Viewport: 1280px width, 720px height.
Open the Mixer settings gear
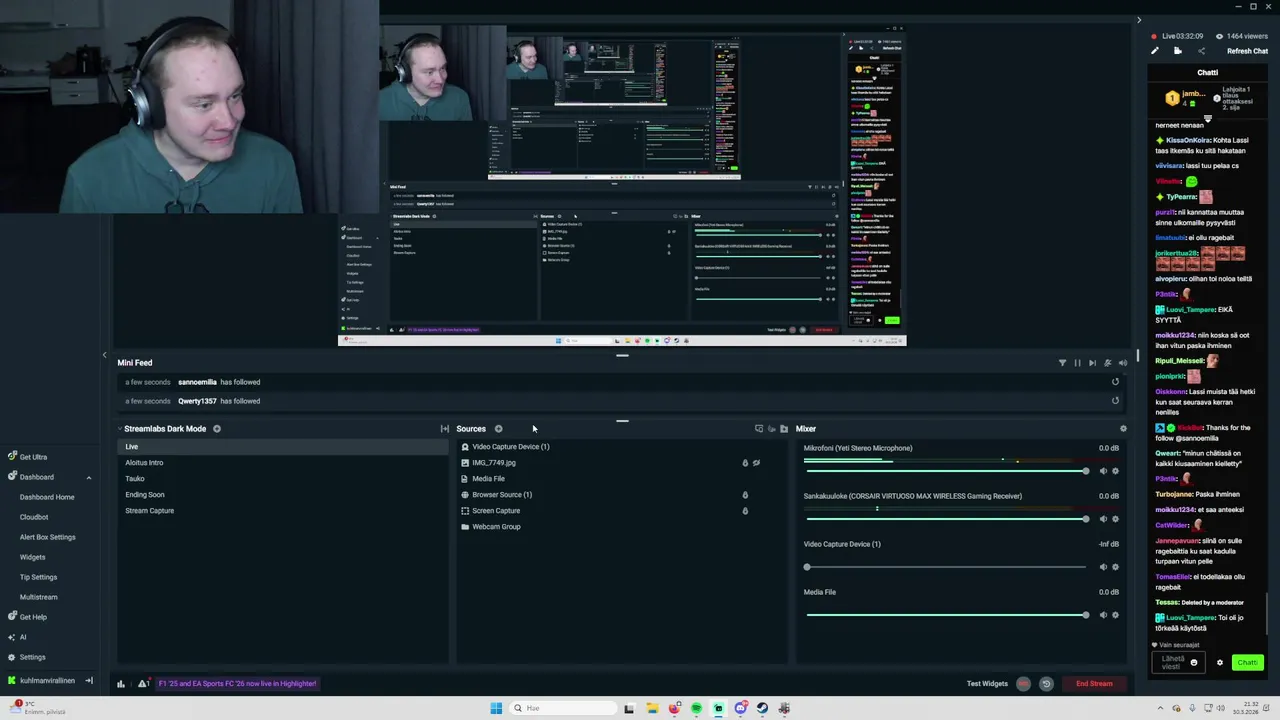point(1123,429)
